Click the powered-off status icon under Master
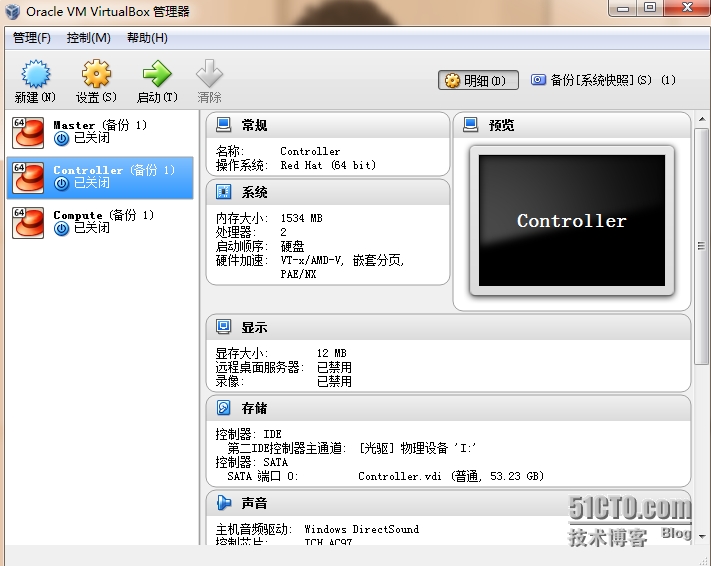The width and height of the screenshot is (711, 566). [x=61, y=139]
